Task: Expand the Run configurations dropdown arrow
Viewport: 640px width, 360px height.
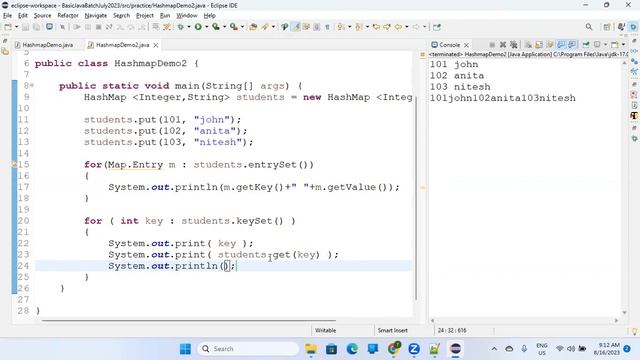Action: point(207,27)
